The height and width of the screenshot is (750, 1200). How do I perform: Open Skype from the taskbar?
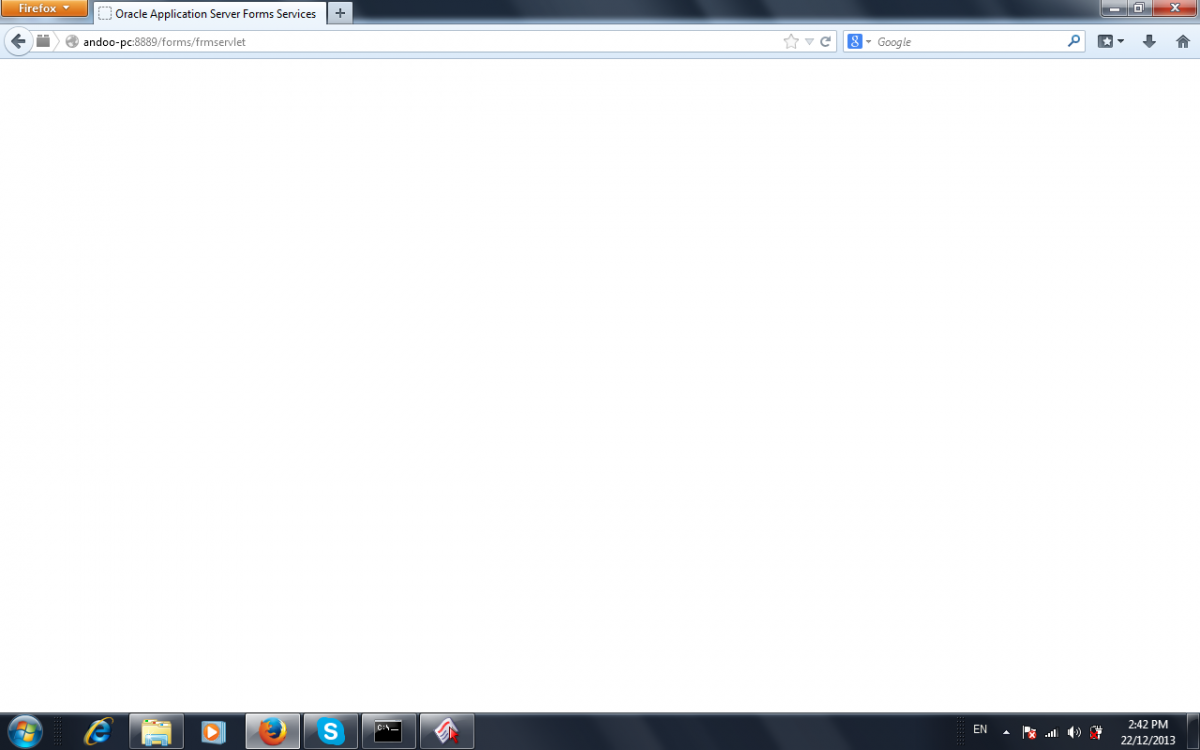pyautogui.click(x=331, y=732)
